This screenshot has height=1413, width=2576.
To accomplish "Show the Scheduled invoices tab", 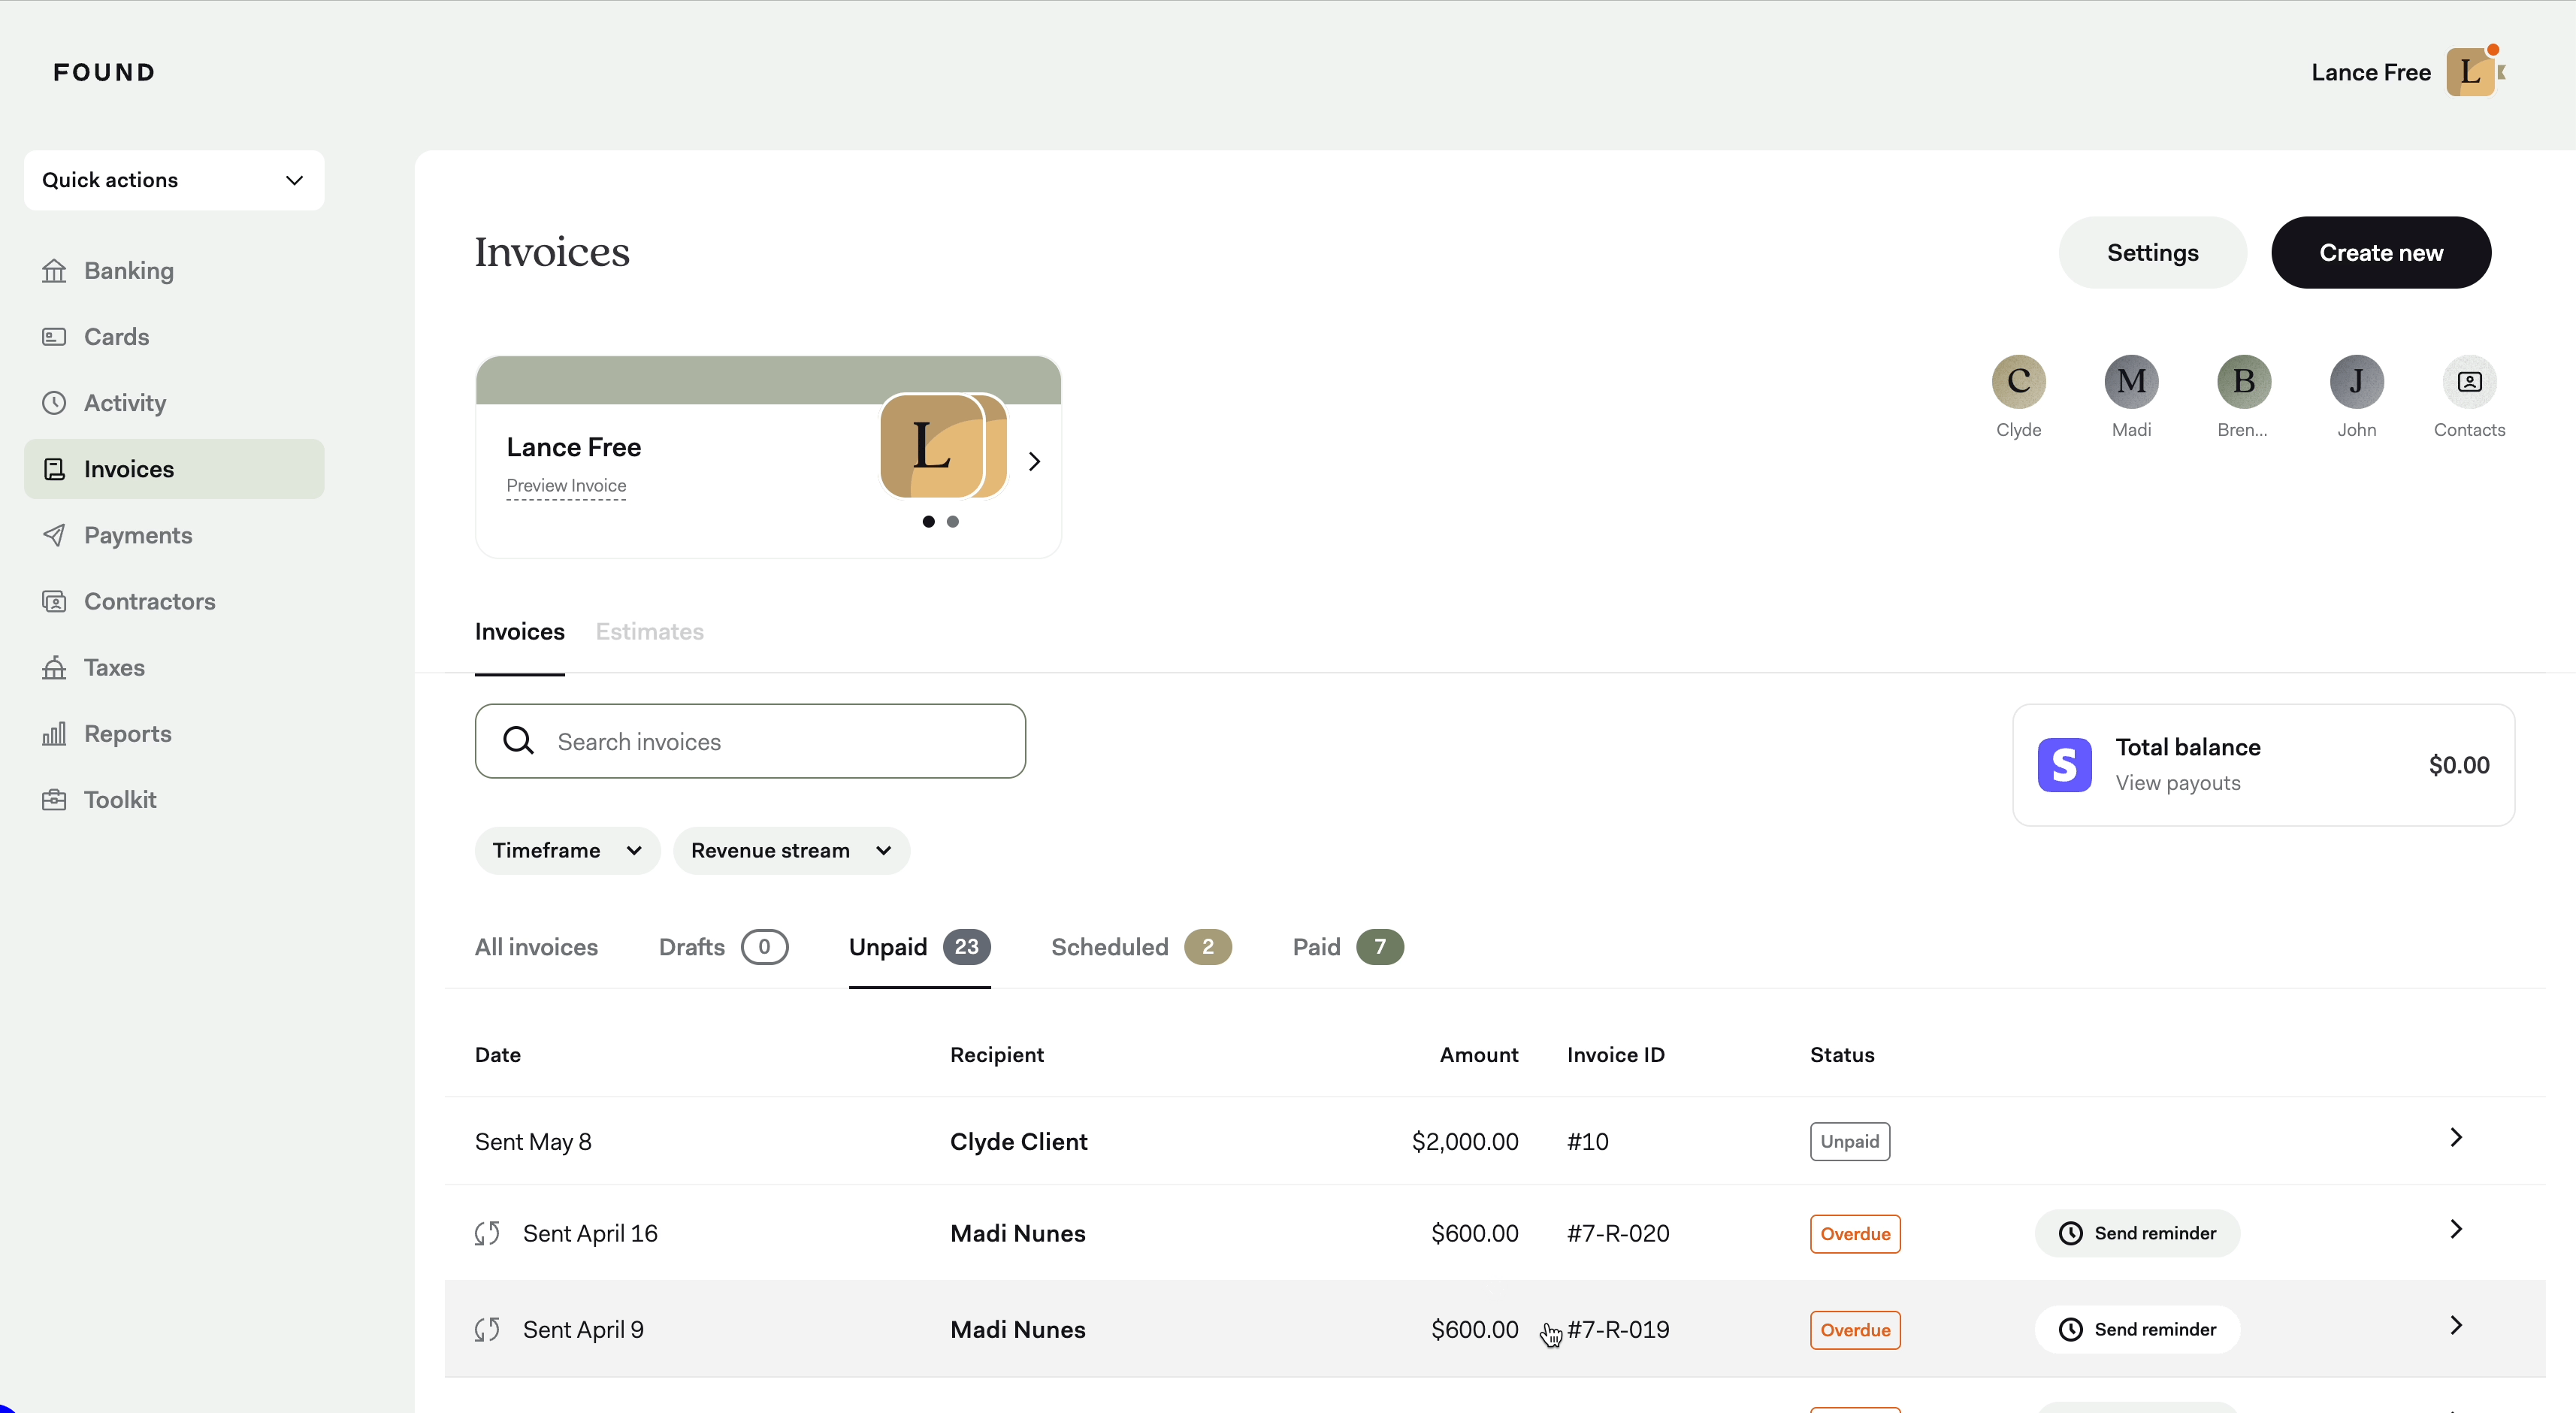I will click(x=1140, y=947).
